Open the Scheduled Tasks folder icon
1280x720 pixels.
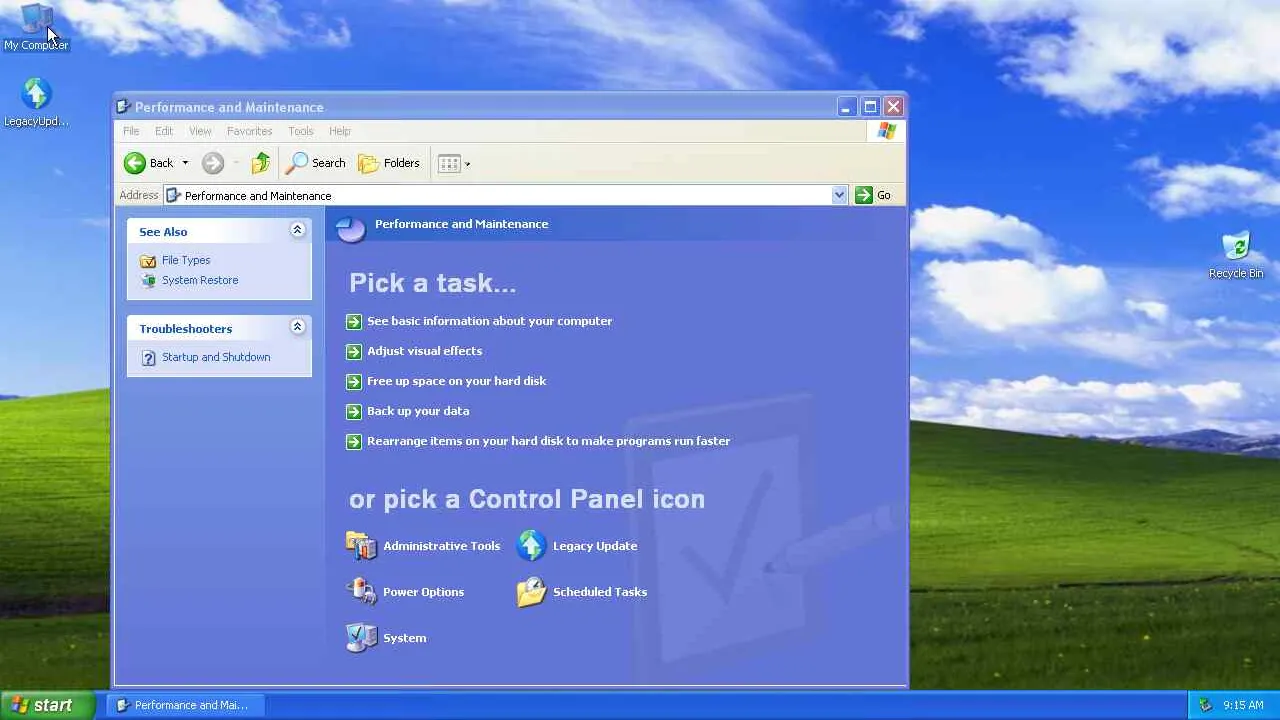click(531, 592)
